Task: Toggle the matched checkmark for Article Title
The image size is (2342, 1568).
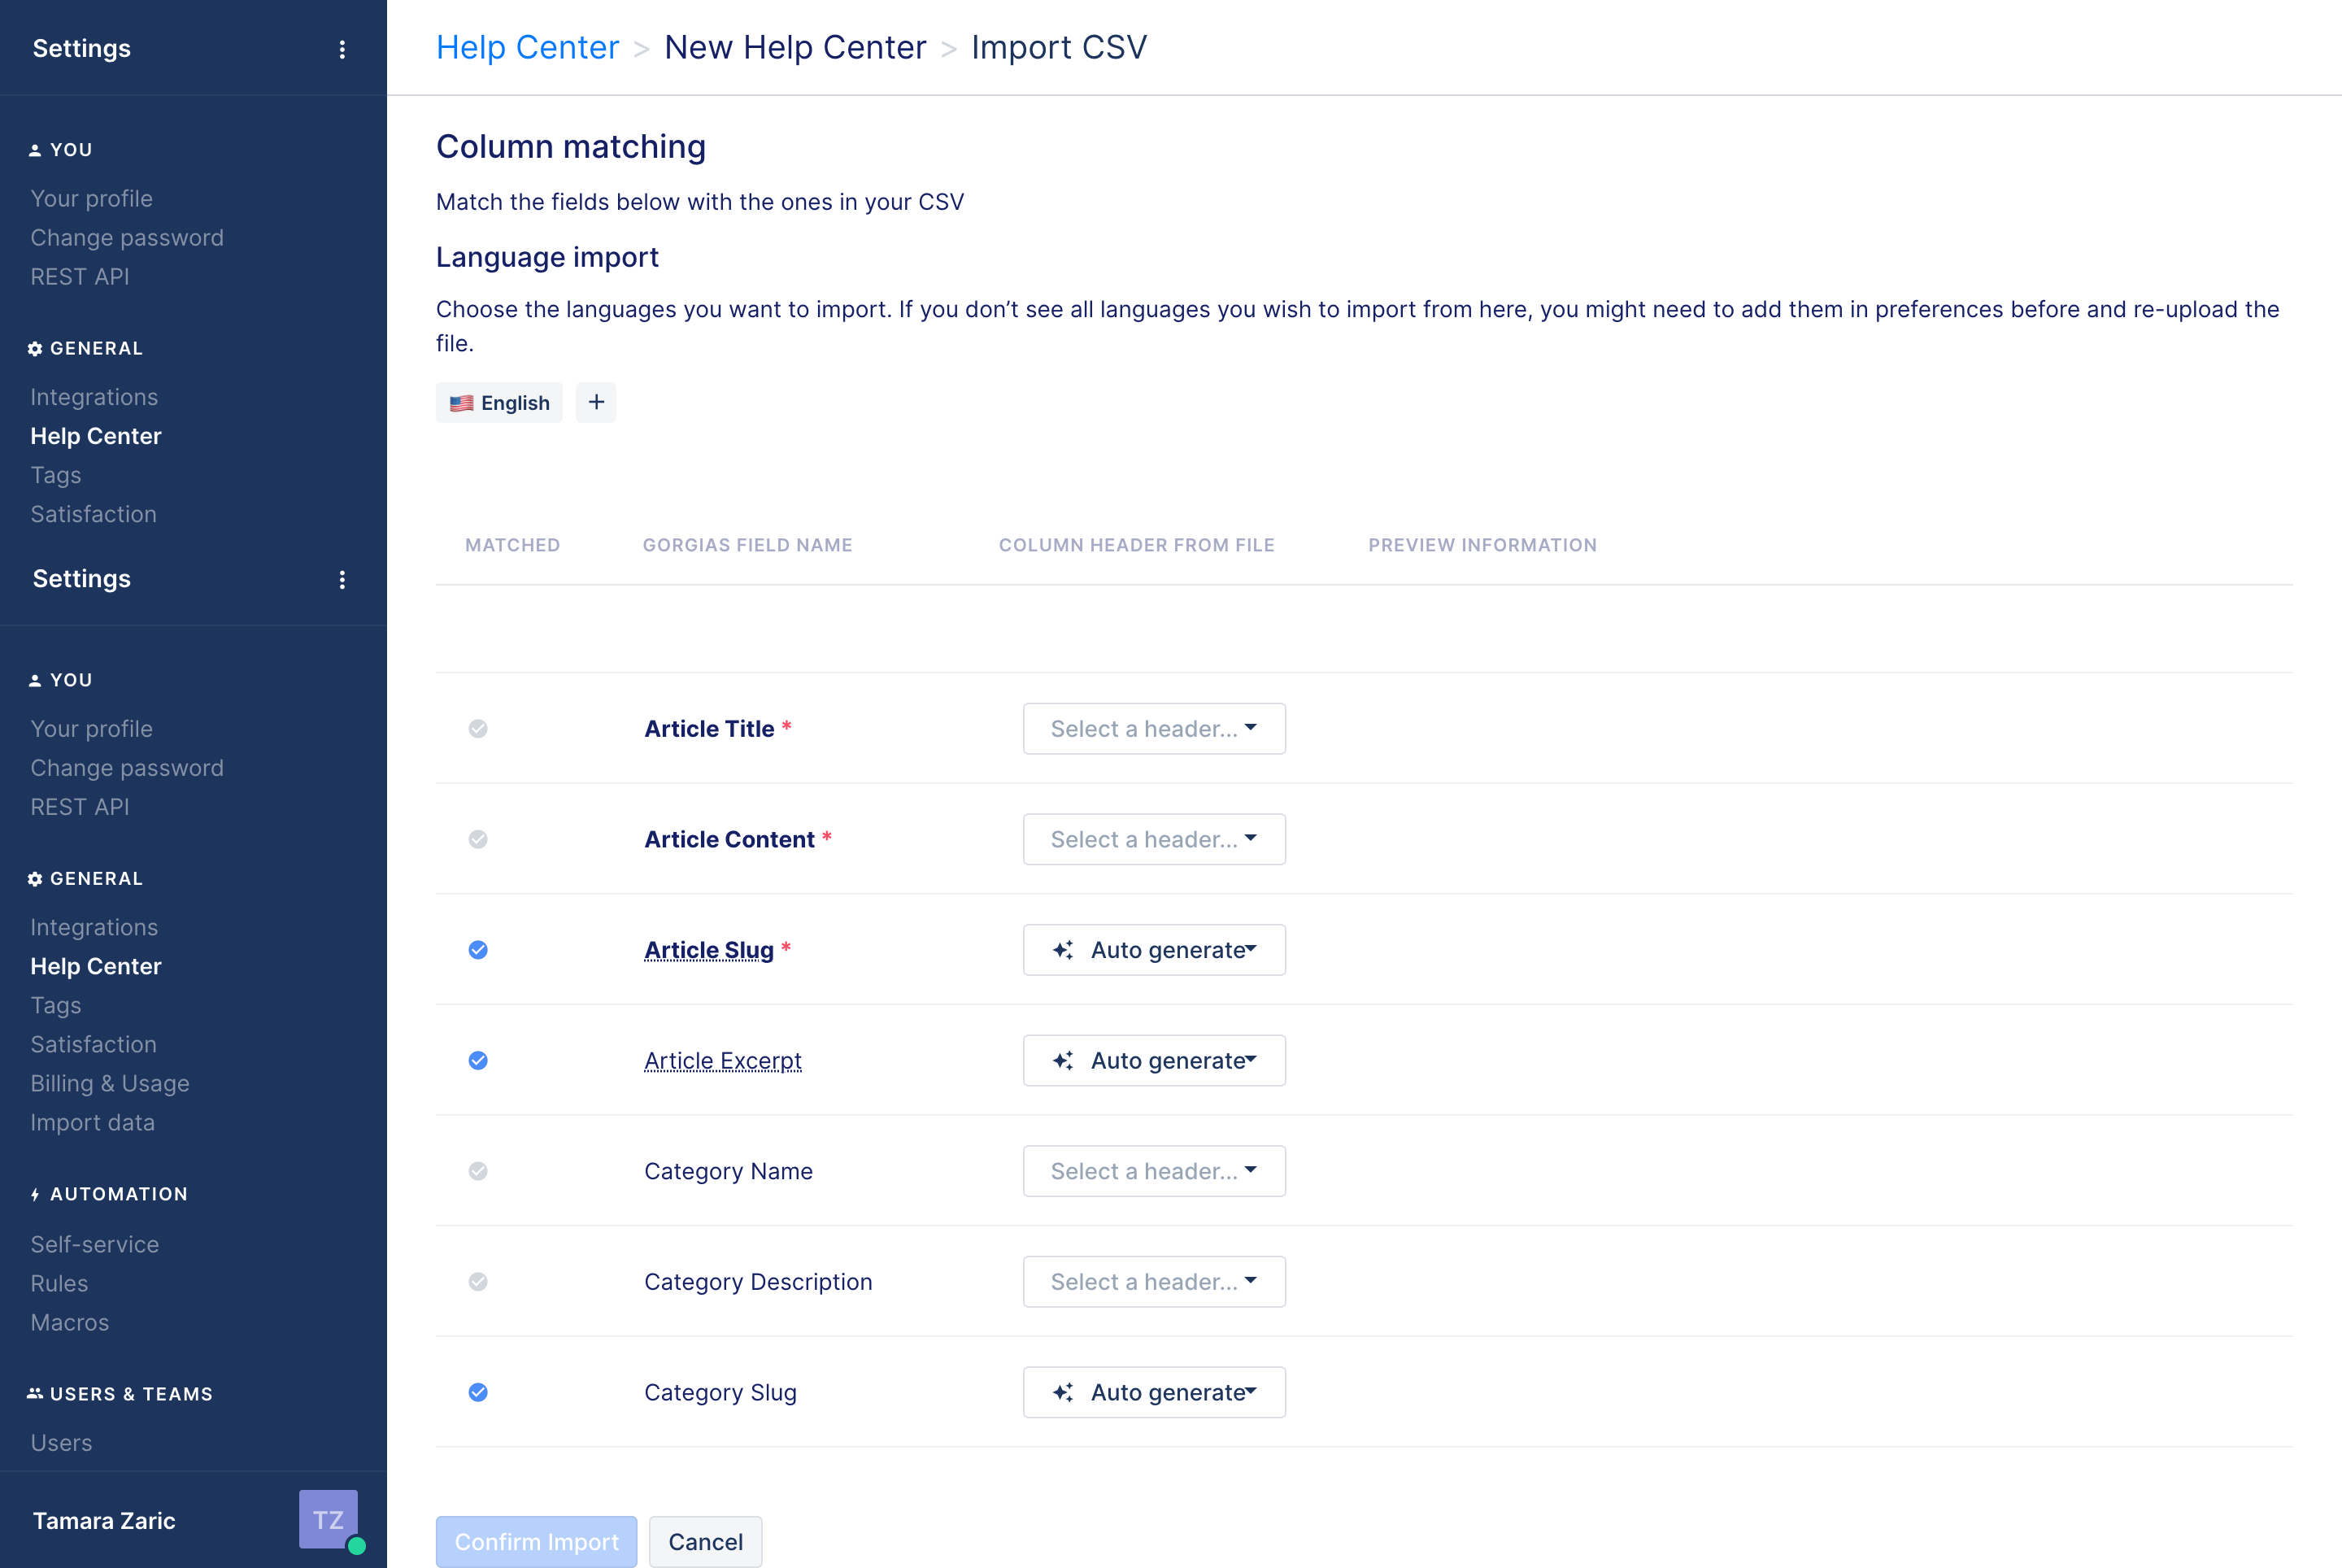Action: 478,728
